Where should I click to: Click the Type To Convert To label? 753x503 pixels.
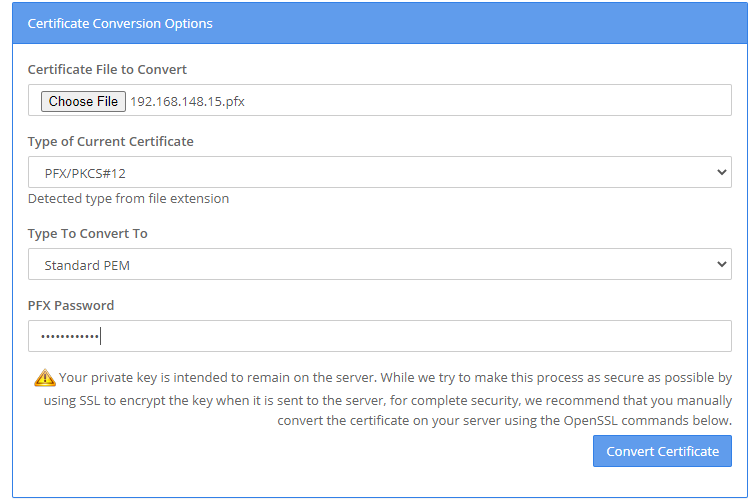tap(87, 233)
